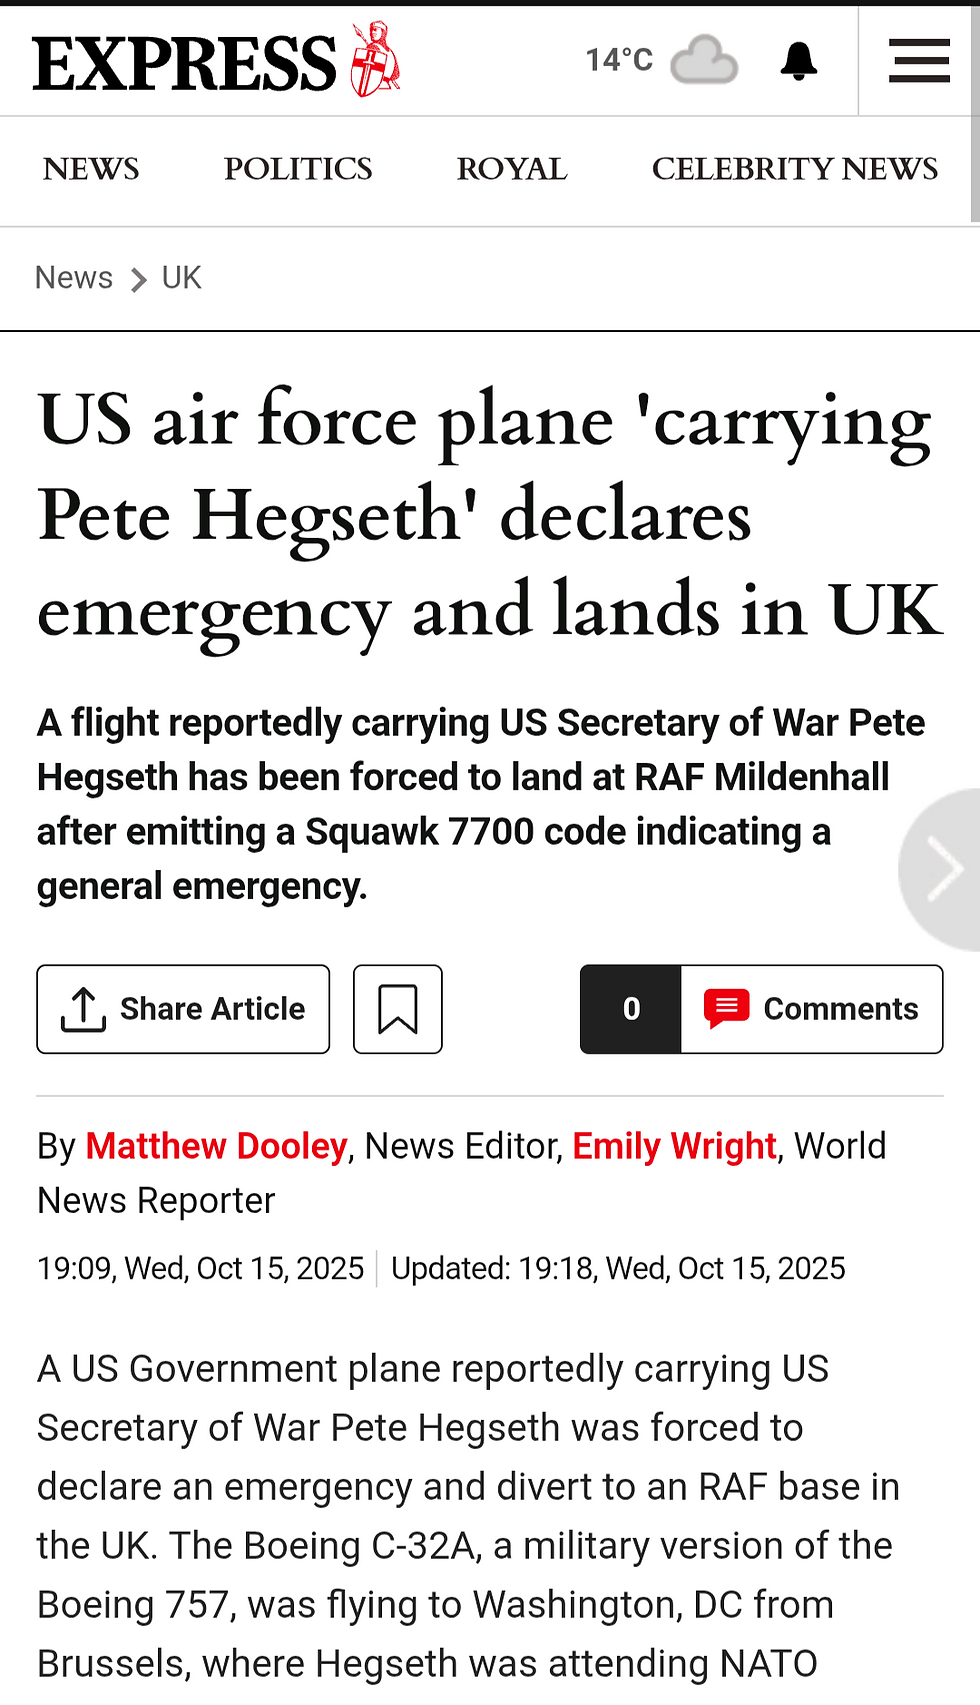Open the cloudy weather icon

pos(704,60)
